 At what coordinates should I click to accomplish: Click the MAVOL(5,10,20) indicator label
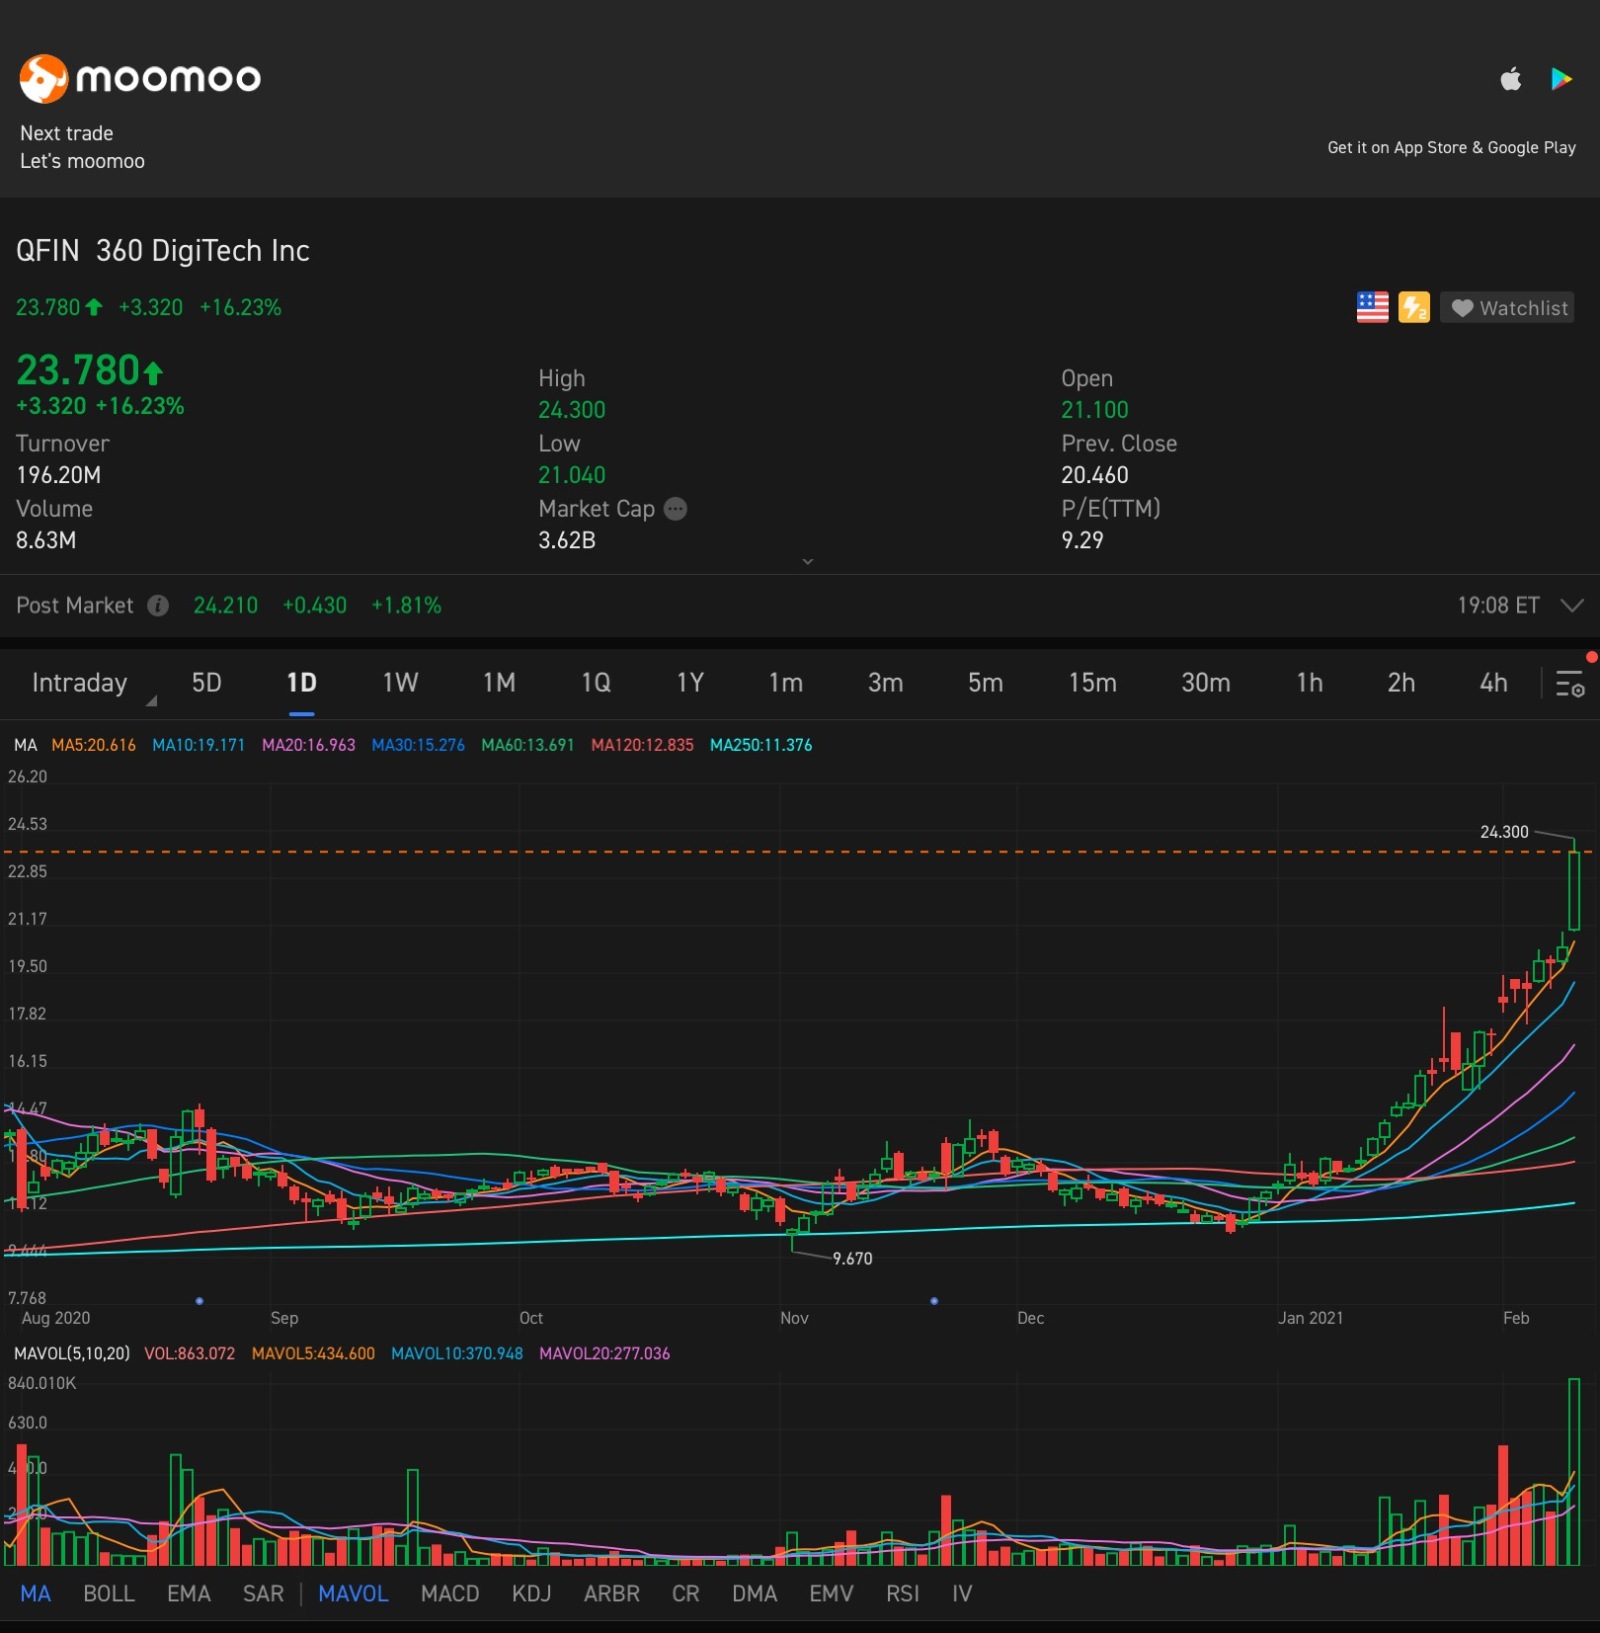click(x=72, y=1353)
